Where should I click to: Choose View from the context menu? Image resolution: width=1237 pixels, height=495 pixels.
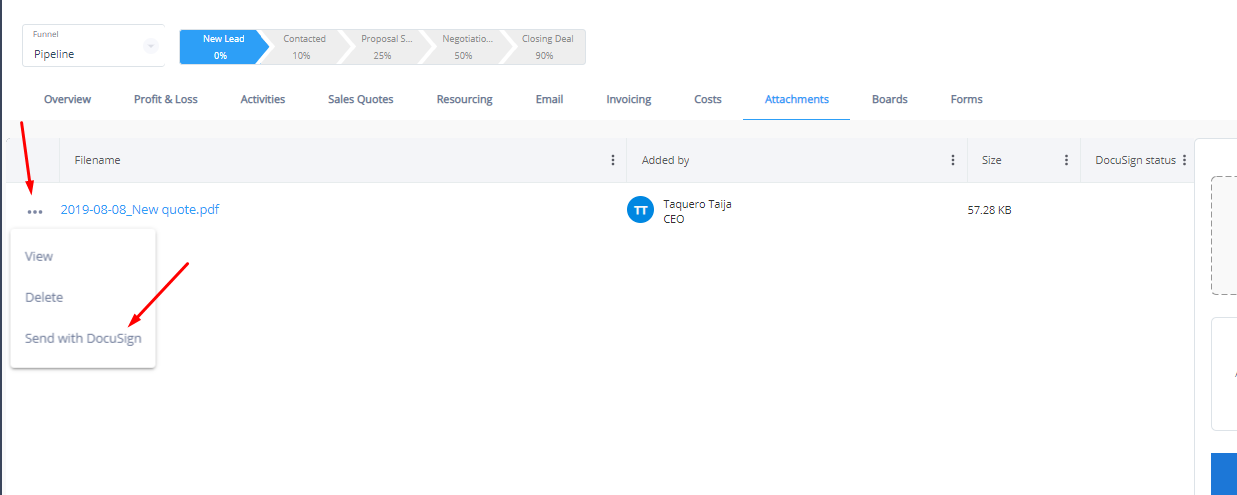pyautogui.click(x=39, y=257)
